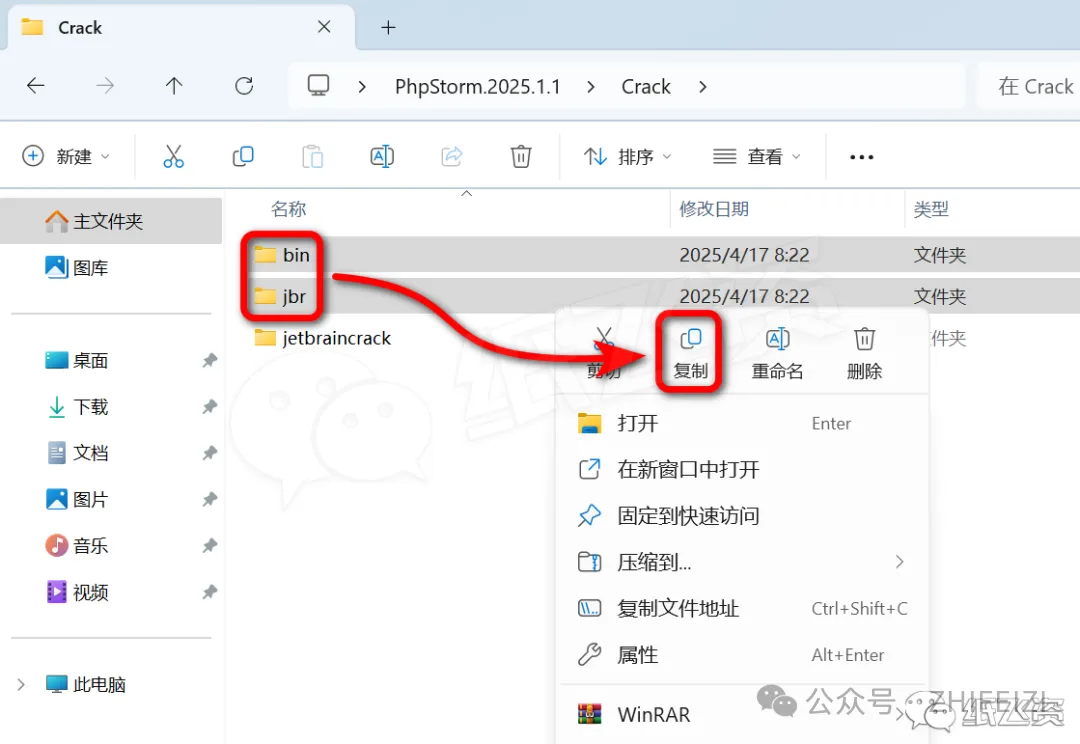Image resolution: width=1080 pixels, height=744 pixels.
Task: Click the search box for Crack folder
Action: pos(1029,86)
